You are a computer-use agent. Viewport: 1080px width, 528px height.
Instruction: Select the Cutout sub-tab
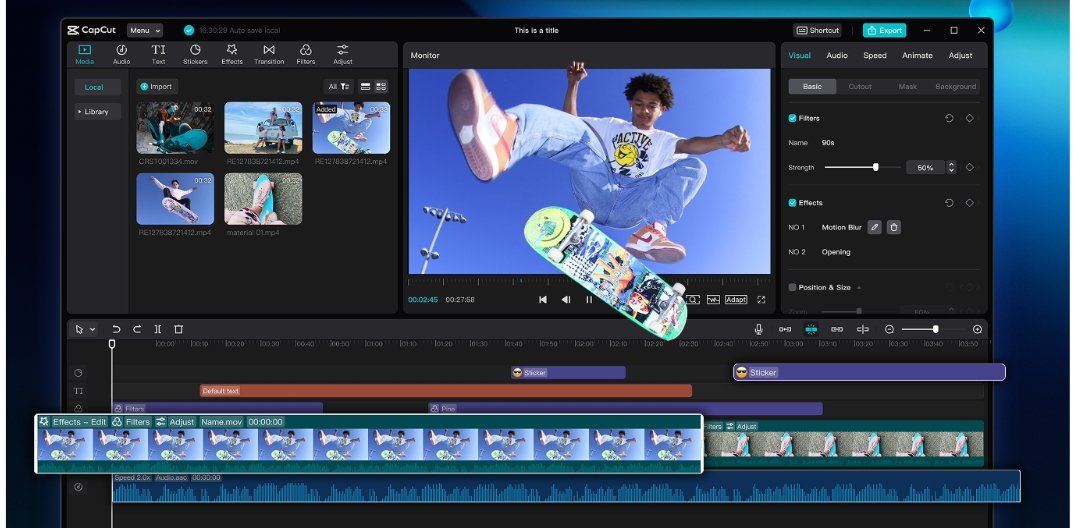click(860, 87)
